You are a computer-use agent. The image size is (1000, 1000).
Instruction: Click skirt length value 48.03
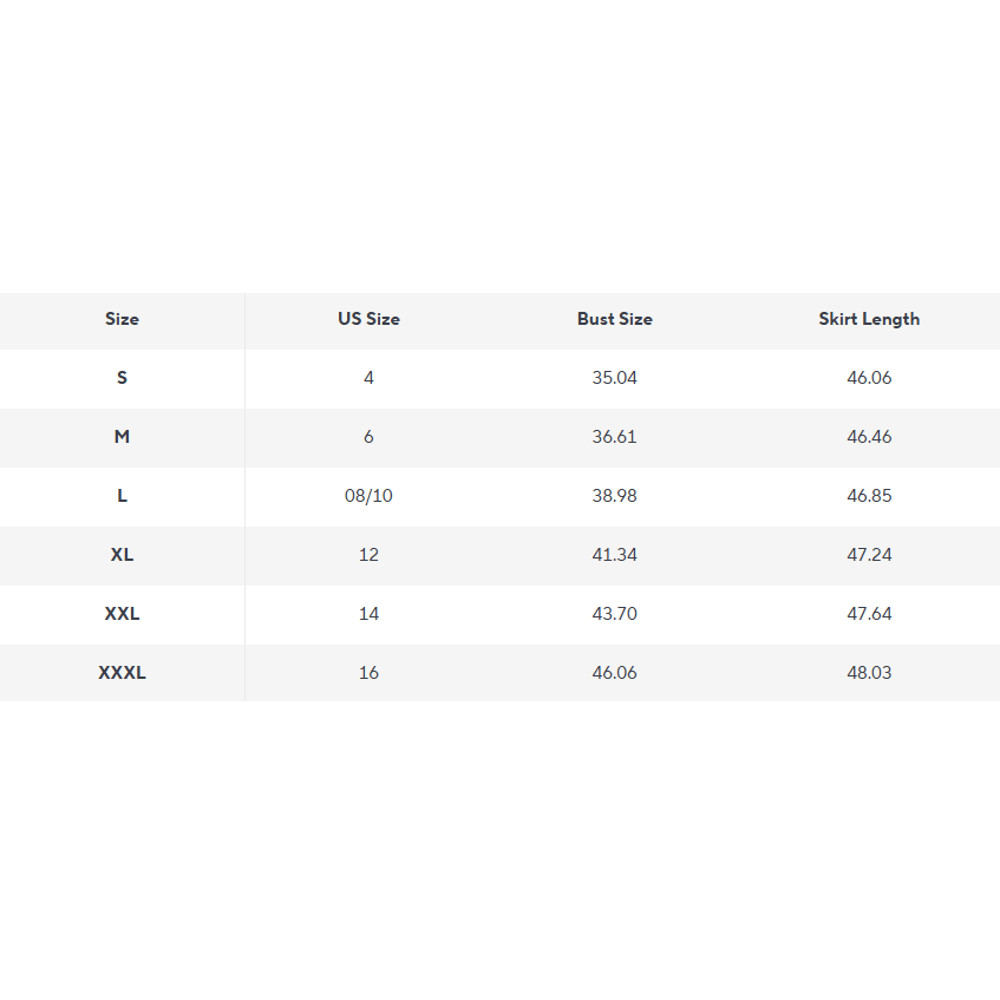(869, 673)
